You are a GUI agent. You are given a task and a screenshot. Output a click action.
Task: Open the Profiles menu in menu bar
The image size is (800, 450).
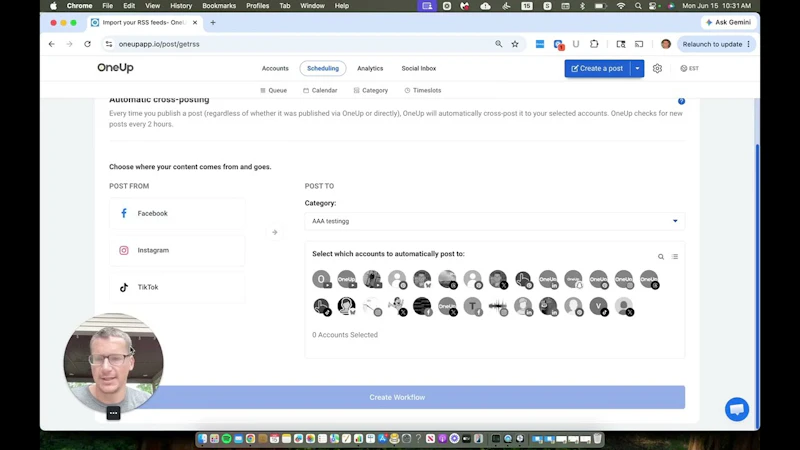(x=257, y=6)
